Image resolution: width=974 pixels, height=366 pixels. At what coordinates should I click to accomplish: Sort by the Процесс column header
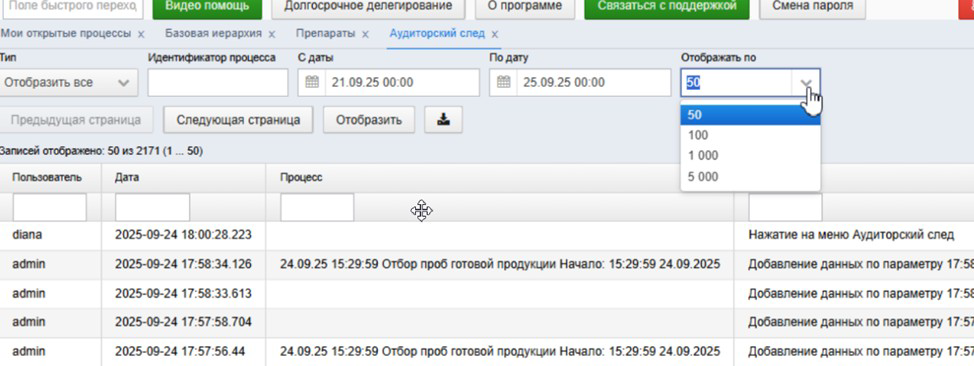coord(301,178)
